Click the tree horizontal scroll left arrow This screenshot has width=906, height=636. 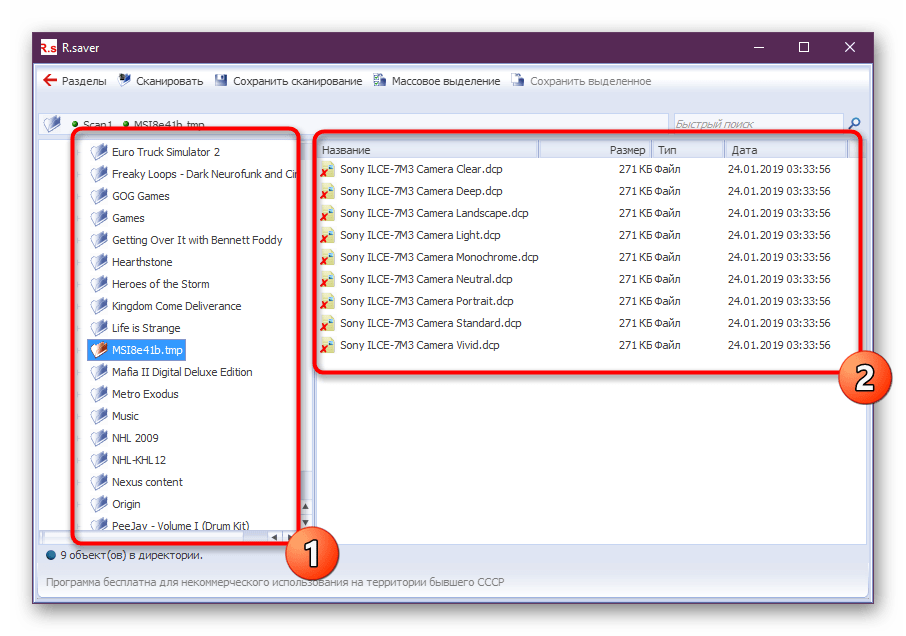point(274,537)
